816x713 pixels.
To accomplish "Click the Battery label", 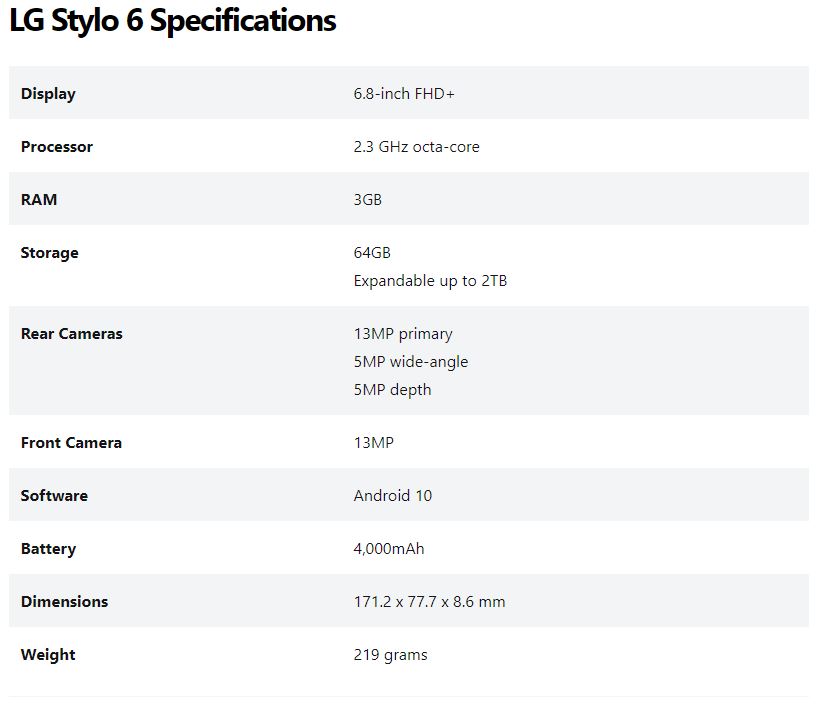I will click(x=48, y=549).
